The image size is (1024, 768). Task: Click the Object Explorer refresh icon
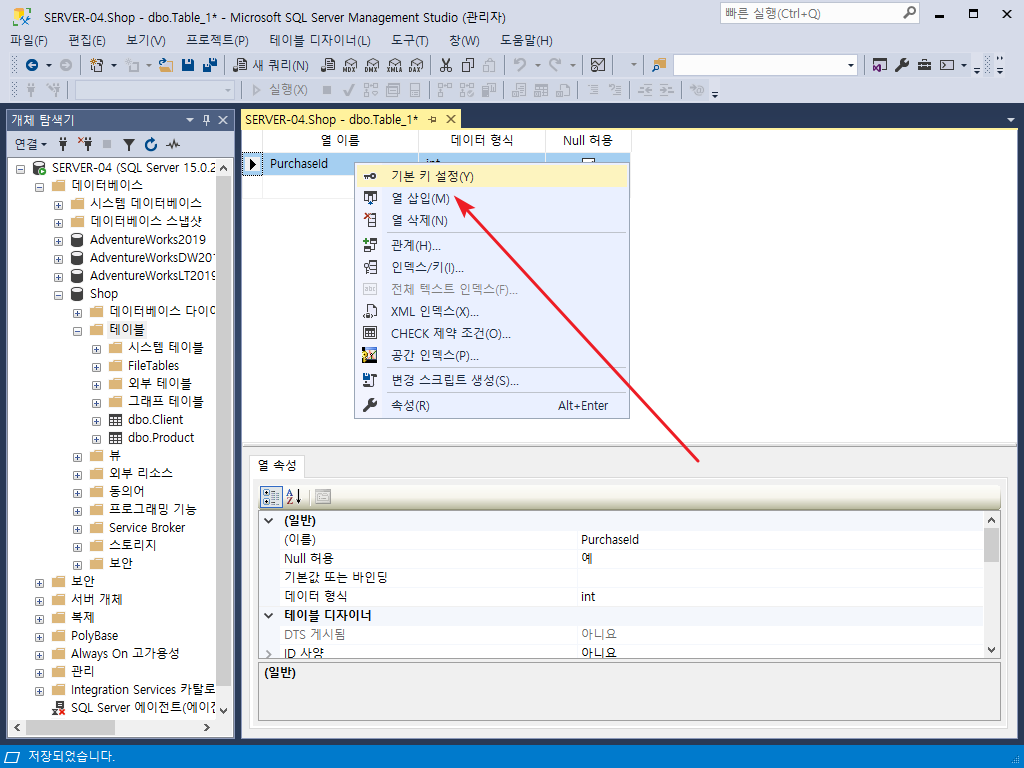(151, 144)
